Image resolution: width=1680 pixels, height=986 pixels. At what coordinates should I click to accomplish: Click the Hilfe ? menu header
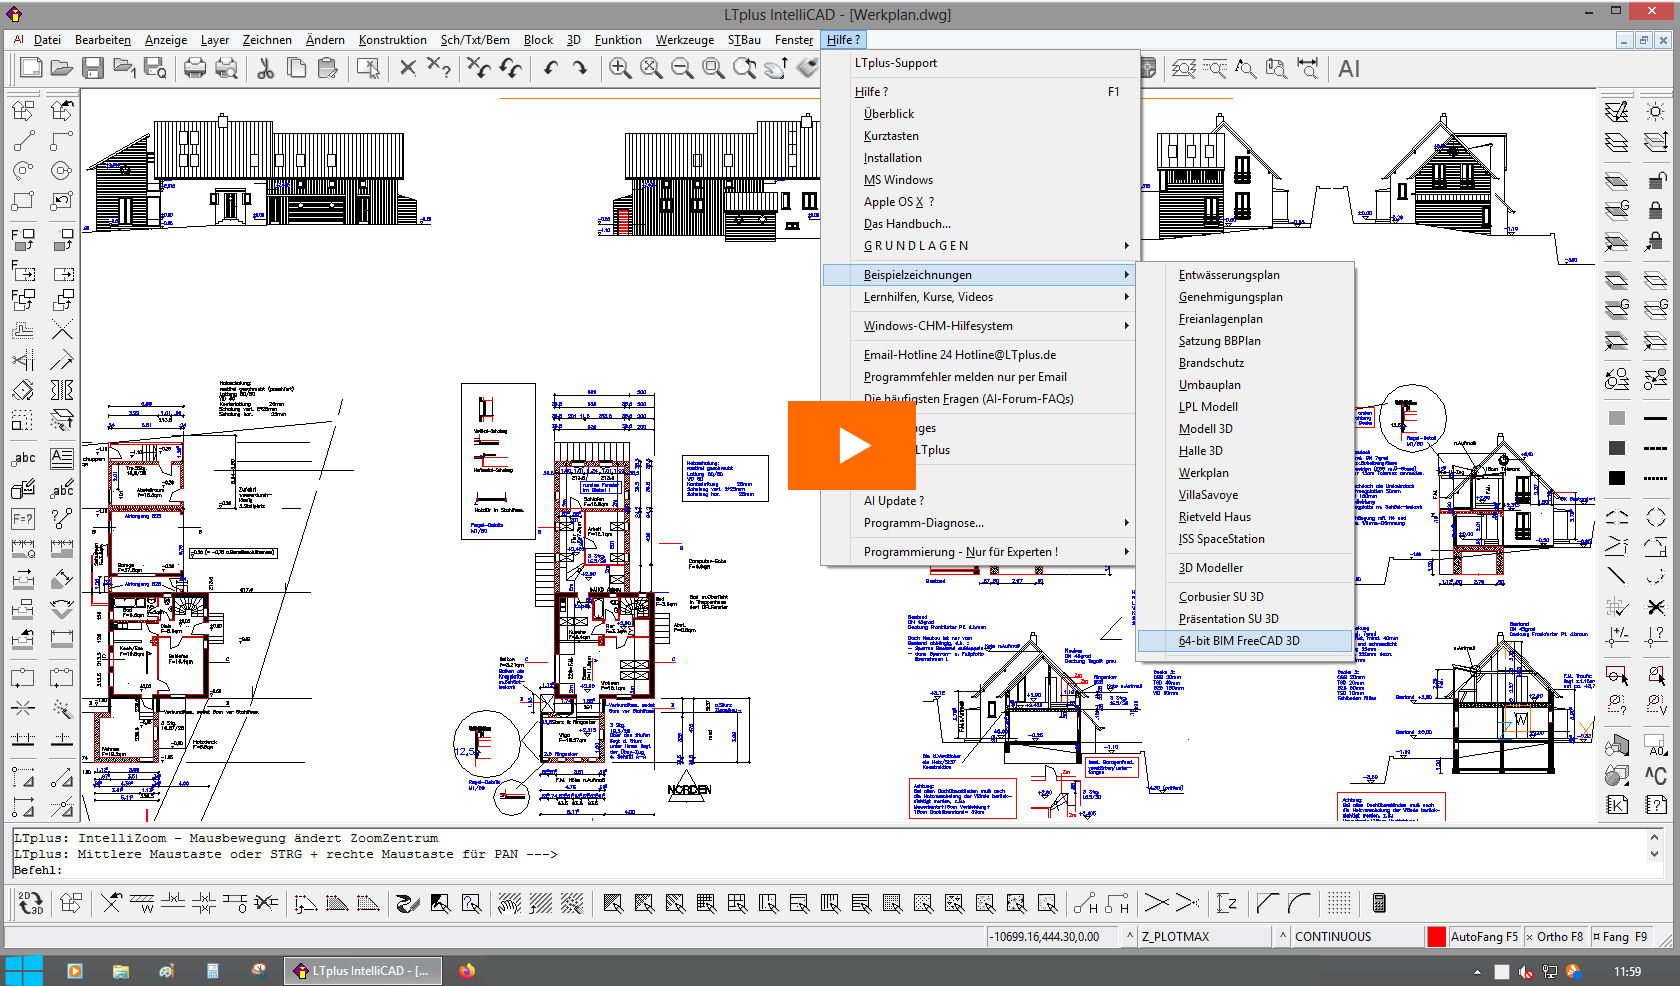[843, 40]
